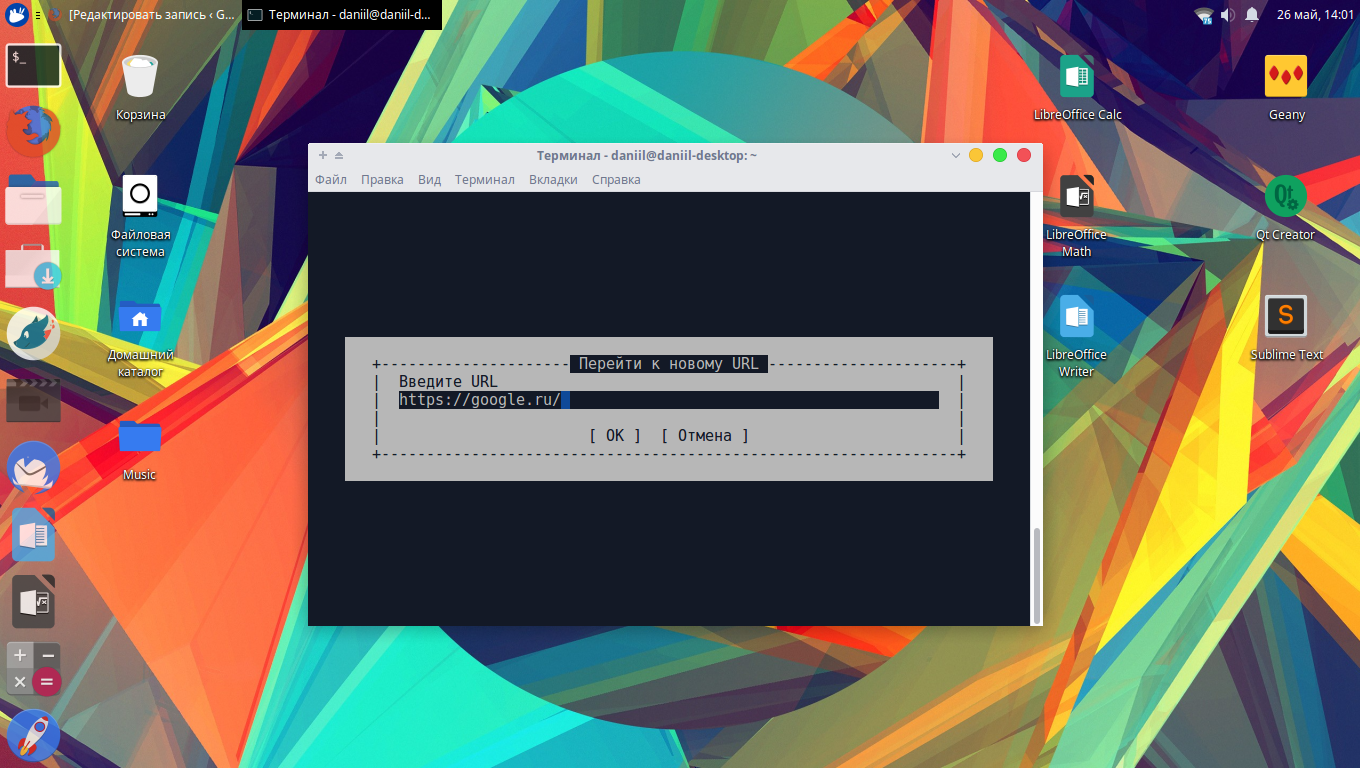Viewport: 1360px width, 768px height.
Task: Select the Терминал task in top panel
Action: (x=342, y=15)
